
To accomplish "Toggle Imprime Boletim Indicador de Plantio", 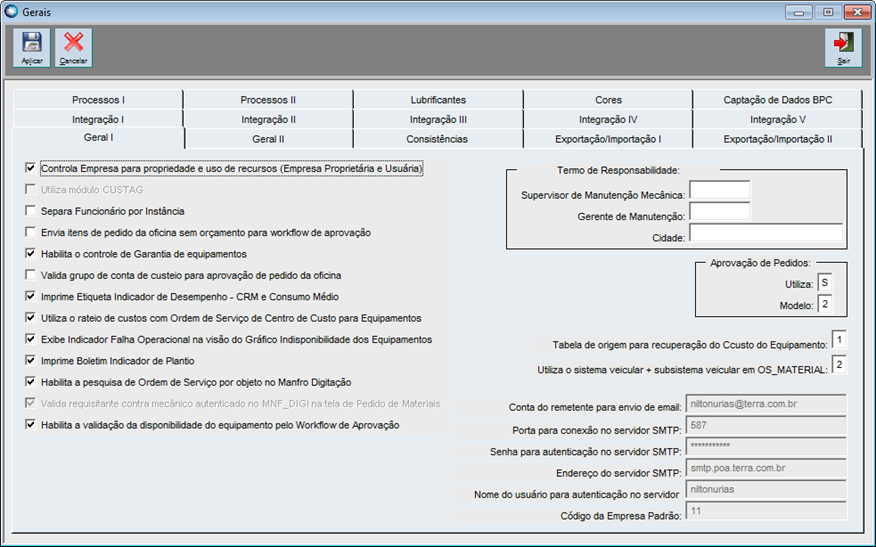I will (x=30, y=360).
